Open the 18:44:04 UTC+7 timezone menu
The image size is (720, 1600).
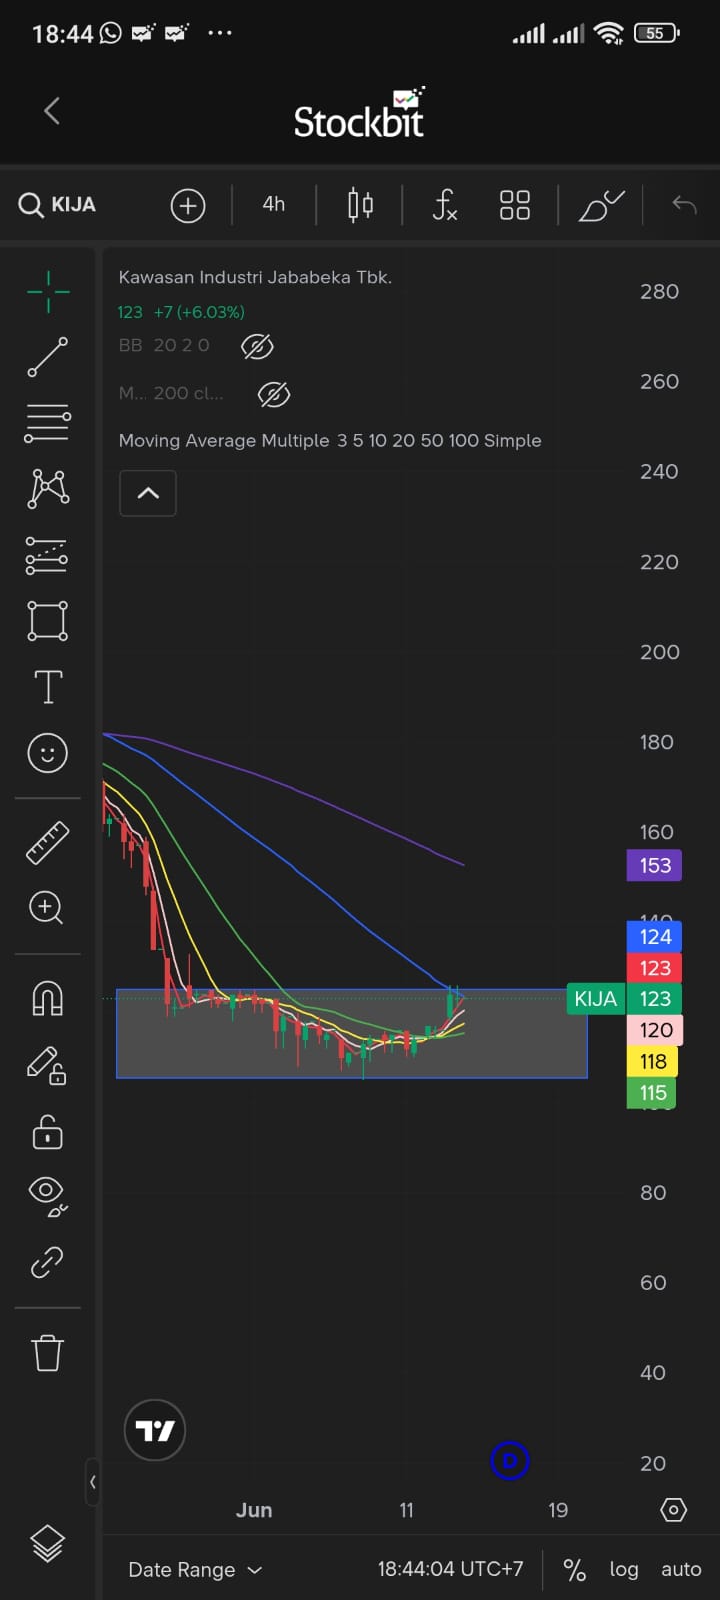(x=450, y=1569)
